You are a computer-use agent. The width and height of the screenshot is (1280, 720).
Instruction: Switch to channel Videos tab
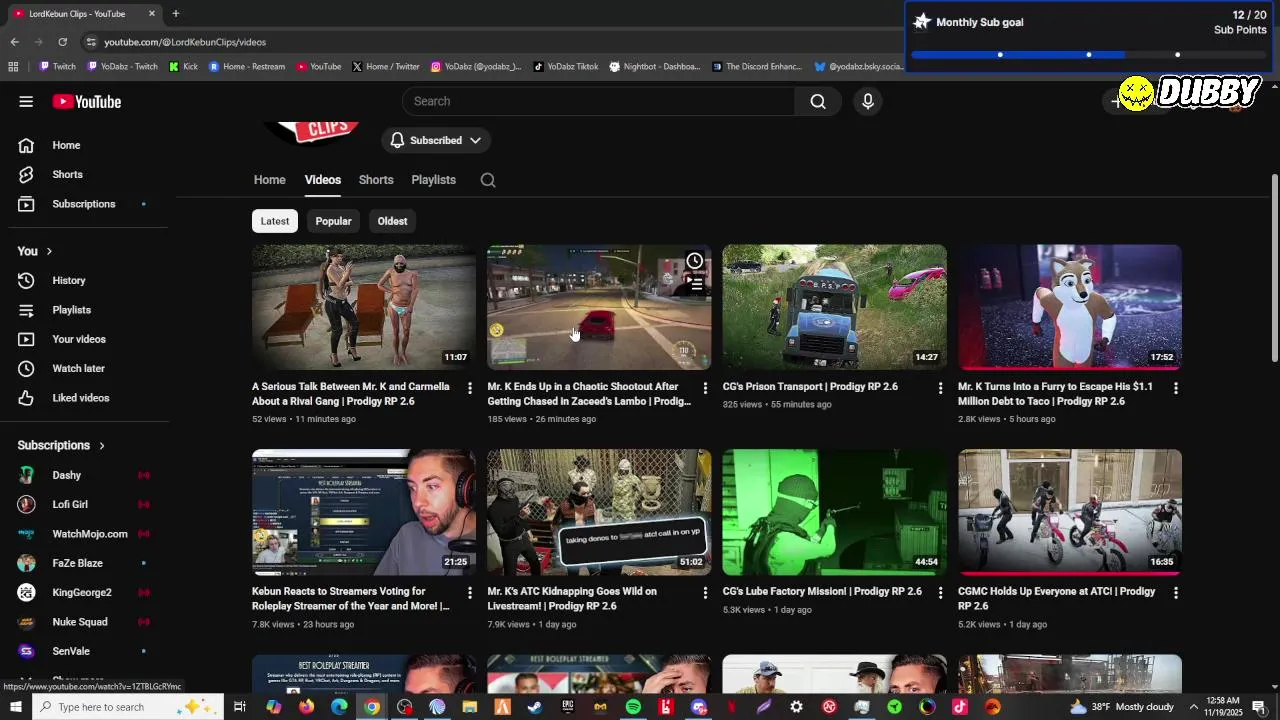[x=323, y=180]
